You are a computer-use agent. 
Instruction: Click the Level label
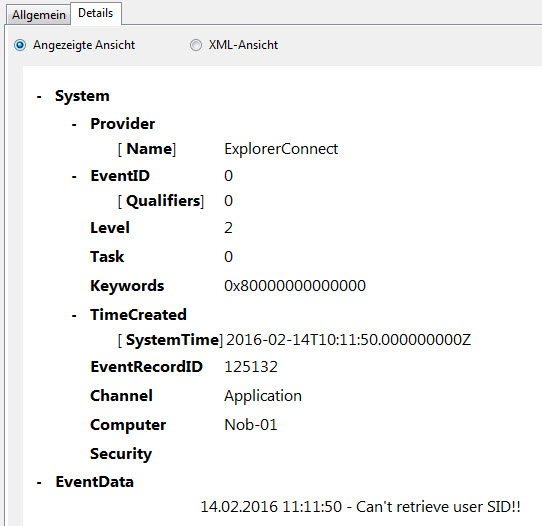pos(110,228)
